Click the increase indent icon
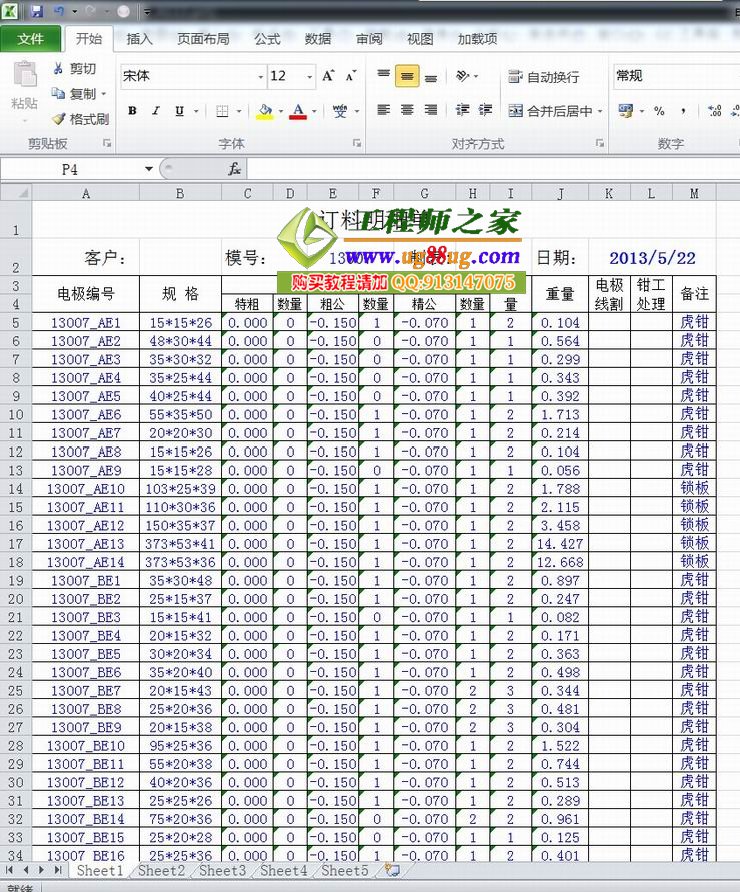The width and height of the screenshot is (740, 892). pyautogui.click(x=485, y=110)
